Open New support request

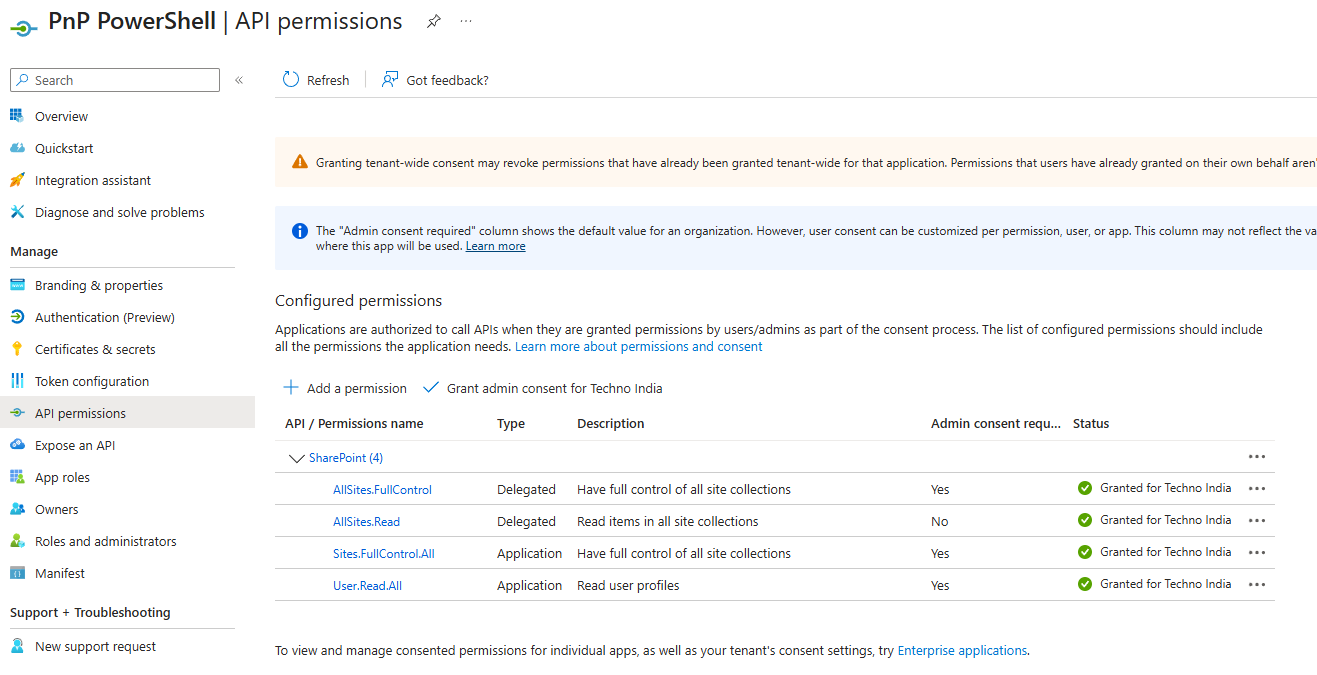coord(95,645)
